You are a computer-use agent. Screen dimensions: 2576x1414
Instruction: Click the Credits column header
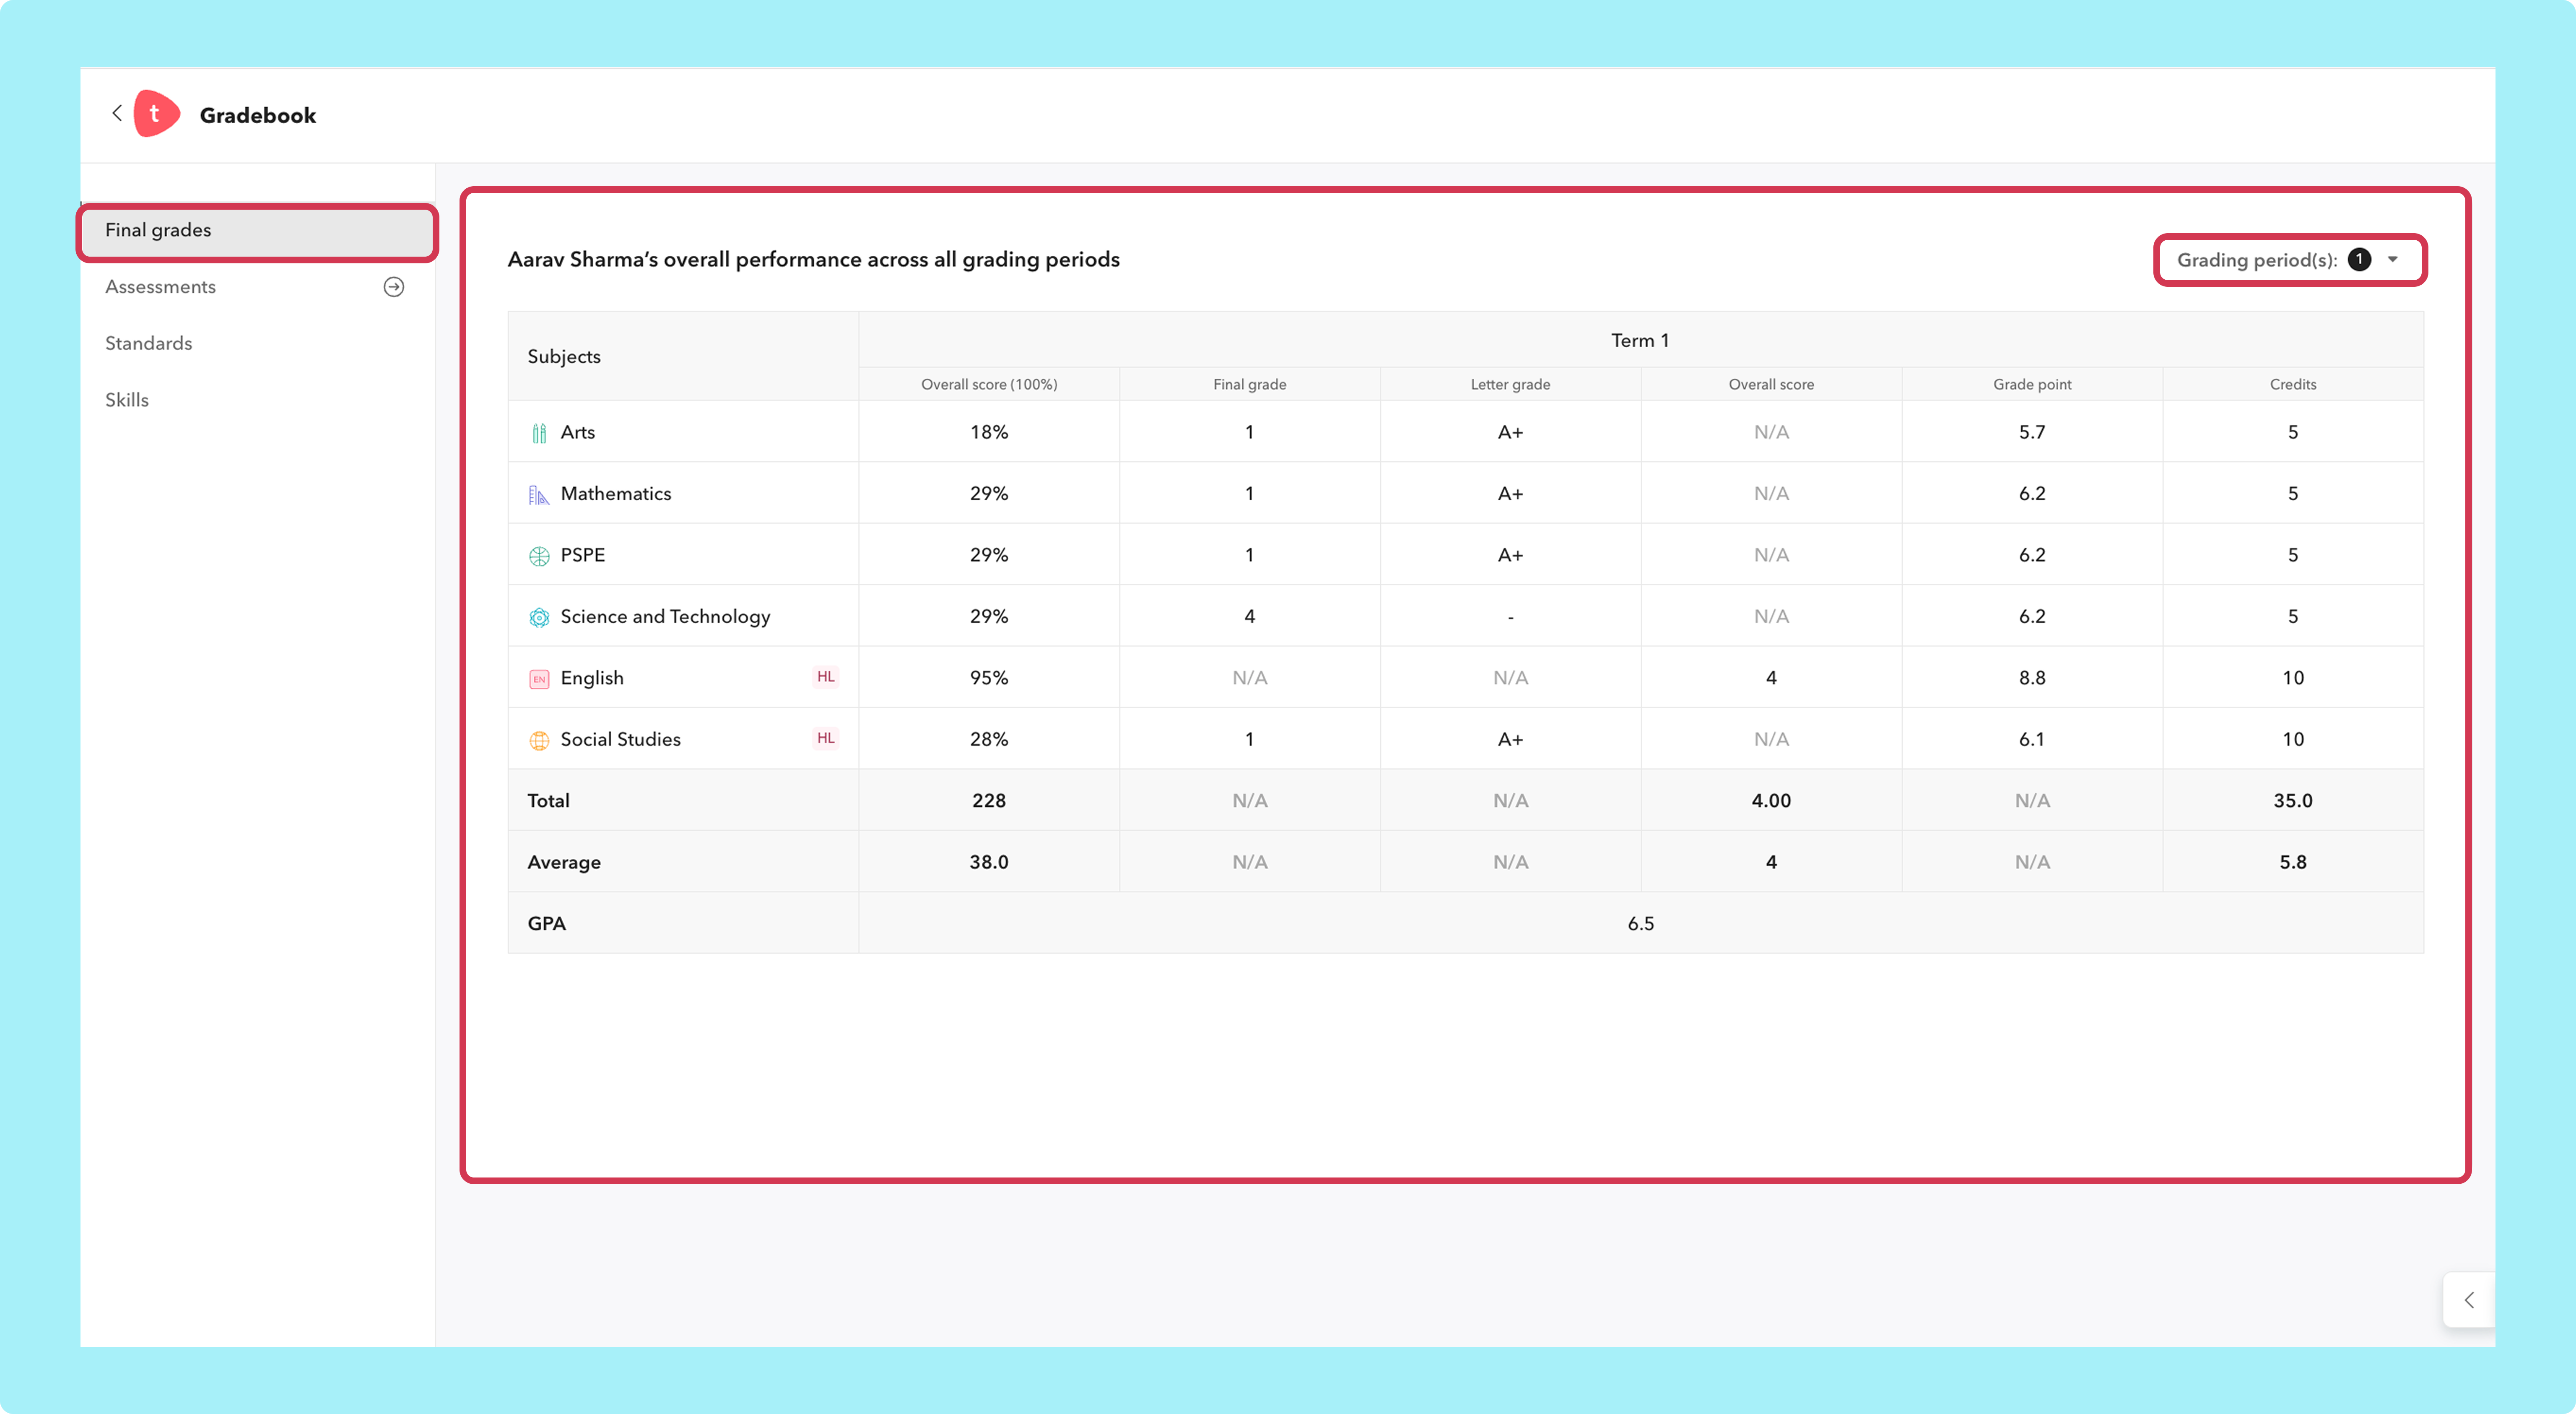pyautogui.click(x=2293, y=384)
